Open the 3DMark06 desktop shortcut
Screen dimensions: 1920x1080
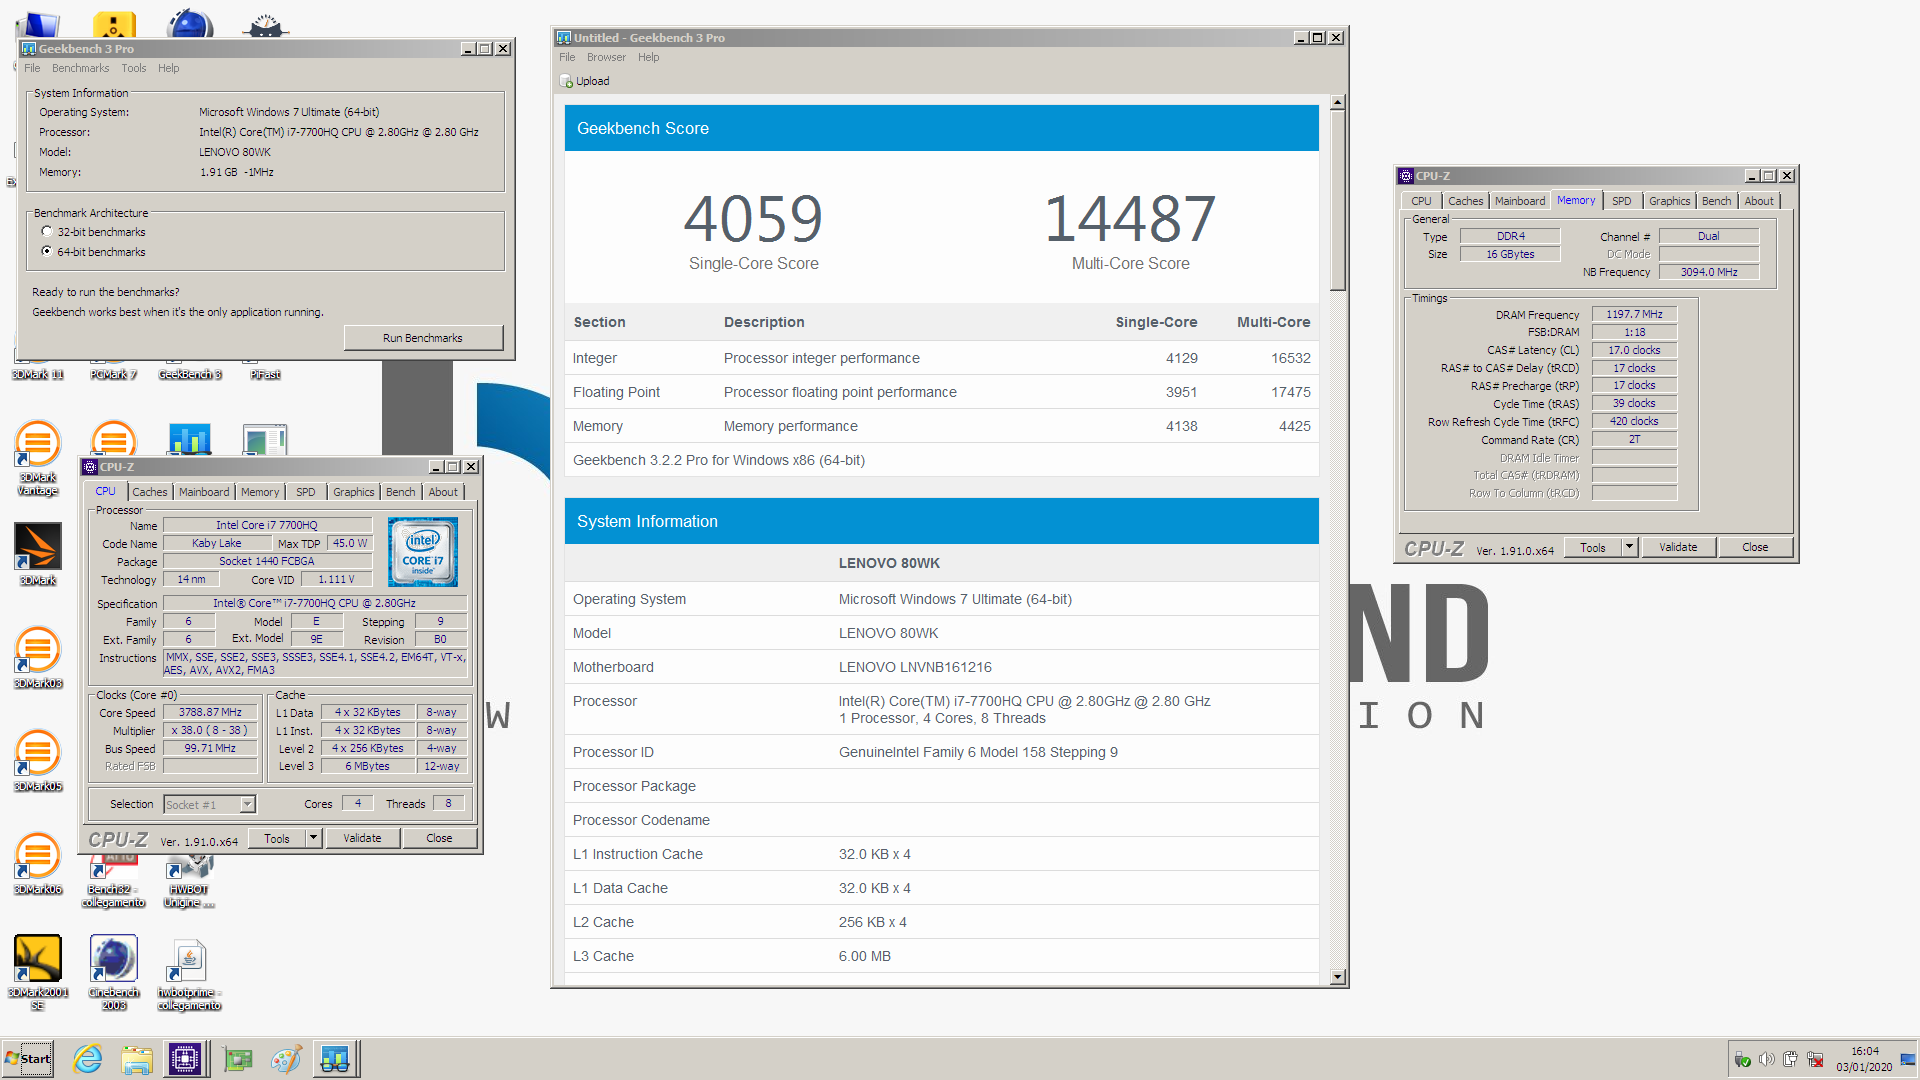click(38, 864)
